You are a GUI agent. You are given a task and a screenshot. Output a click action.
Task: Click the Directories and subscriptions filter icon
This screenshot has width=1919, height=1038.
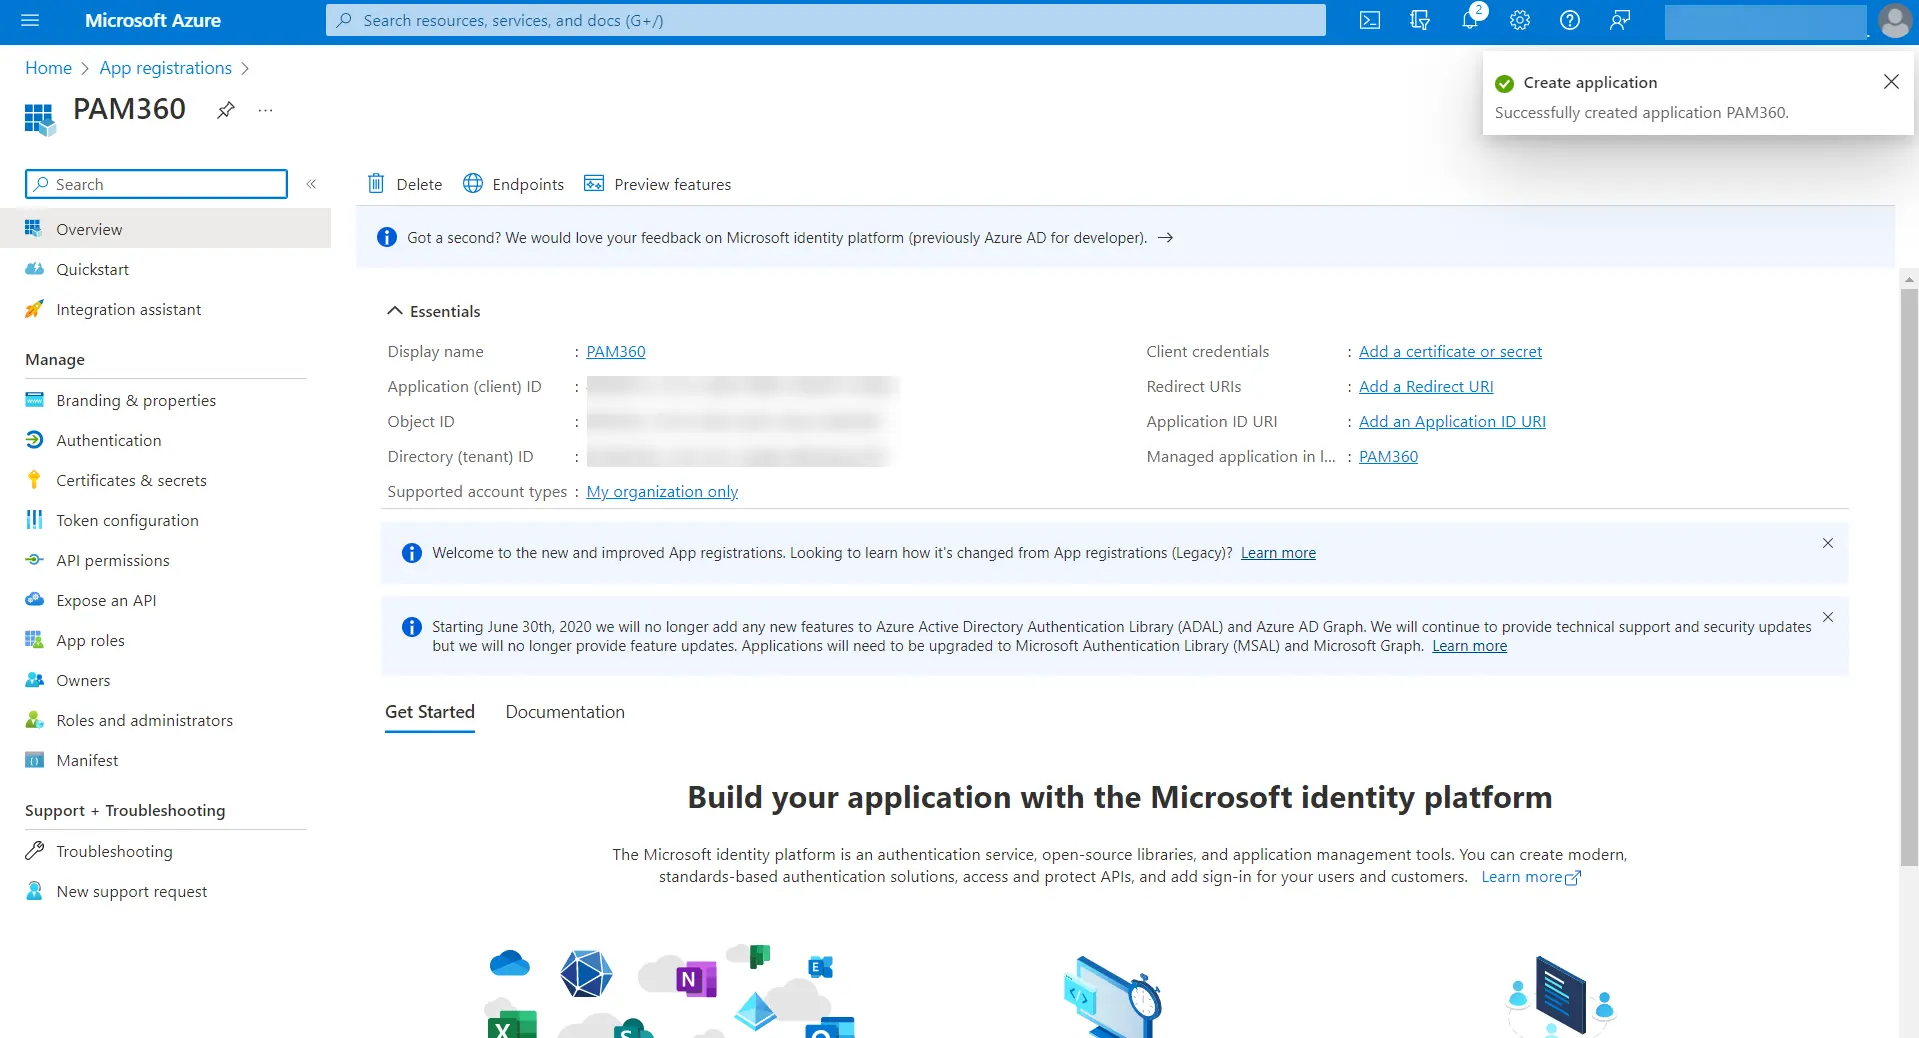(1419, 20)
